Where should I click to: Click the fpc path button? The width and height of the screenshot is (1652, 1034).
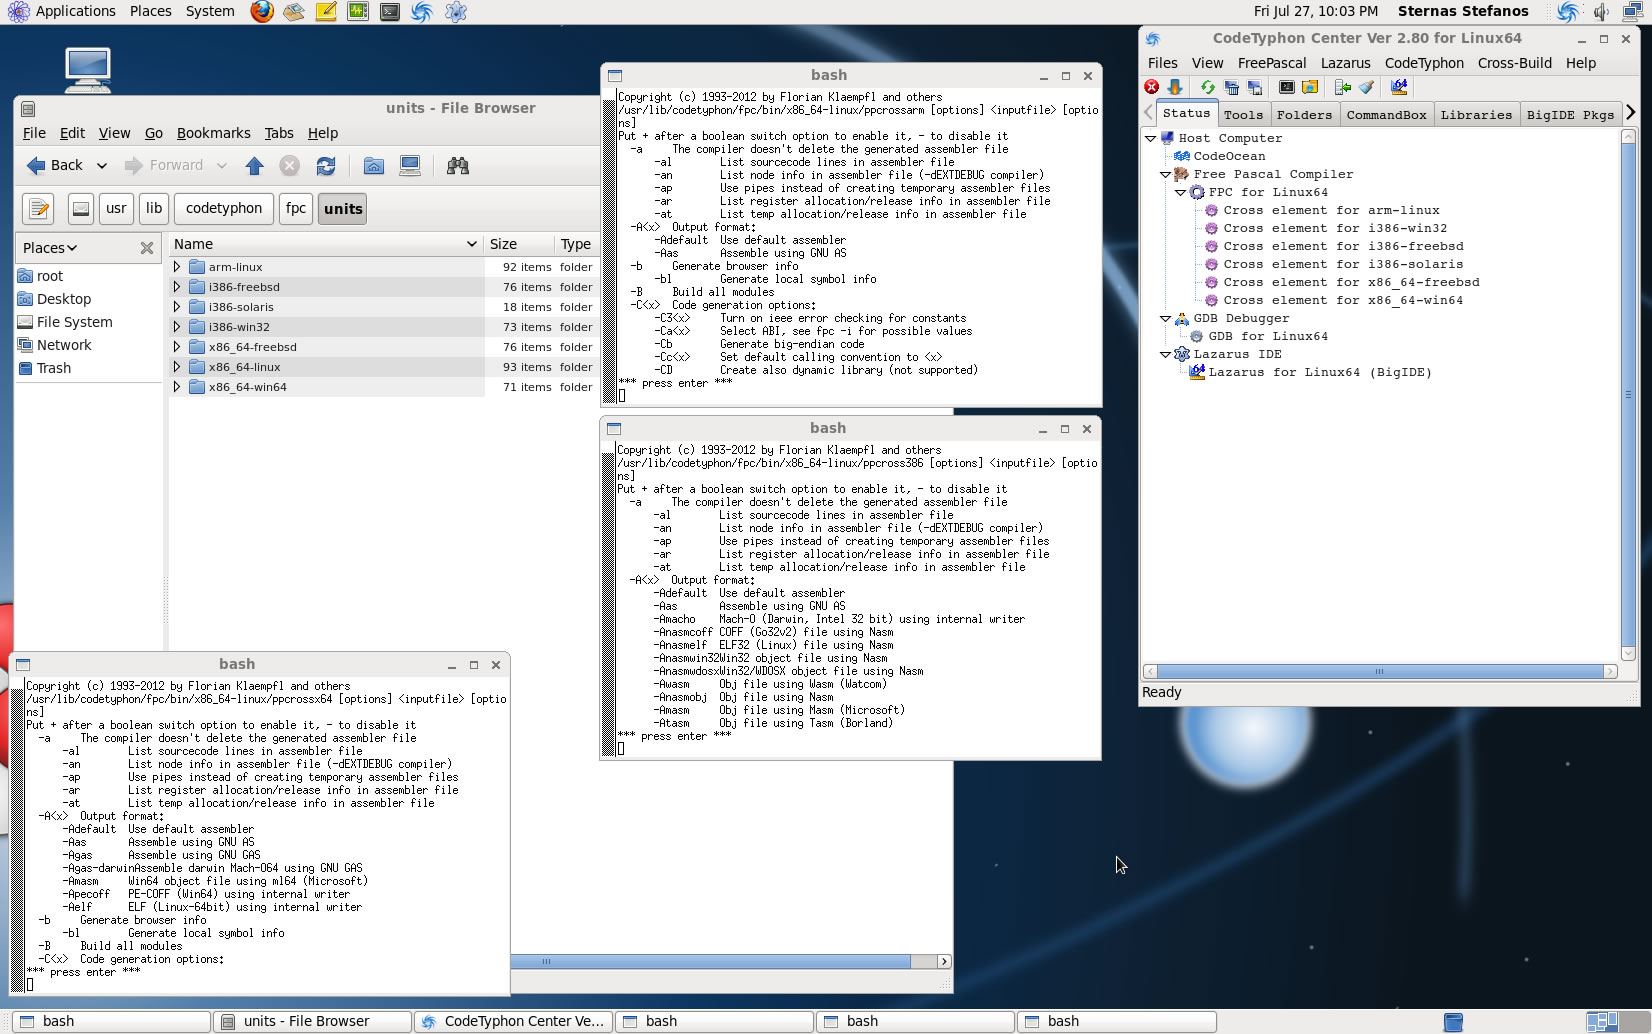[296, 208]
